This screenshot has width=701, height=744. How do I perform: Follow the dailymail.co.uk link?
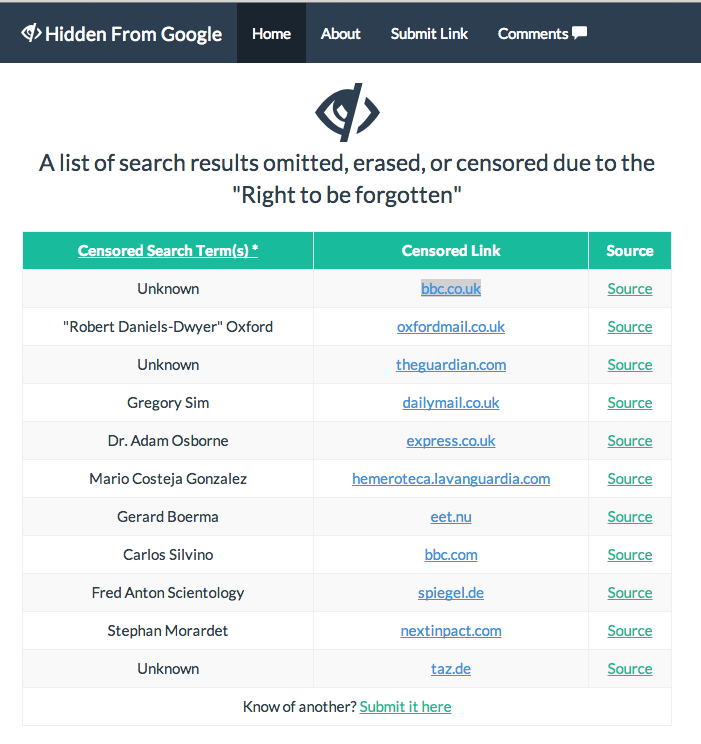[x=451, y=403]
